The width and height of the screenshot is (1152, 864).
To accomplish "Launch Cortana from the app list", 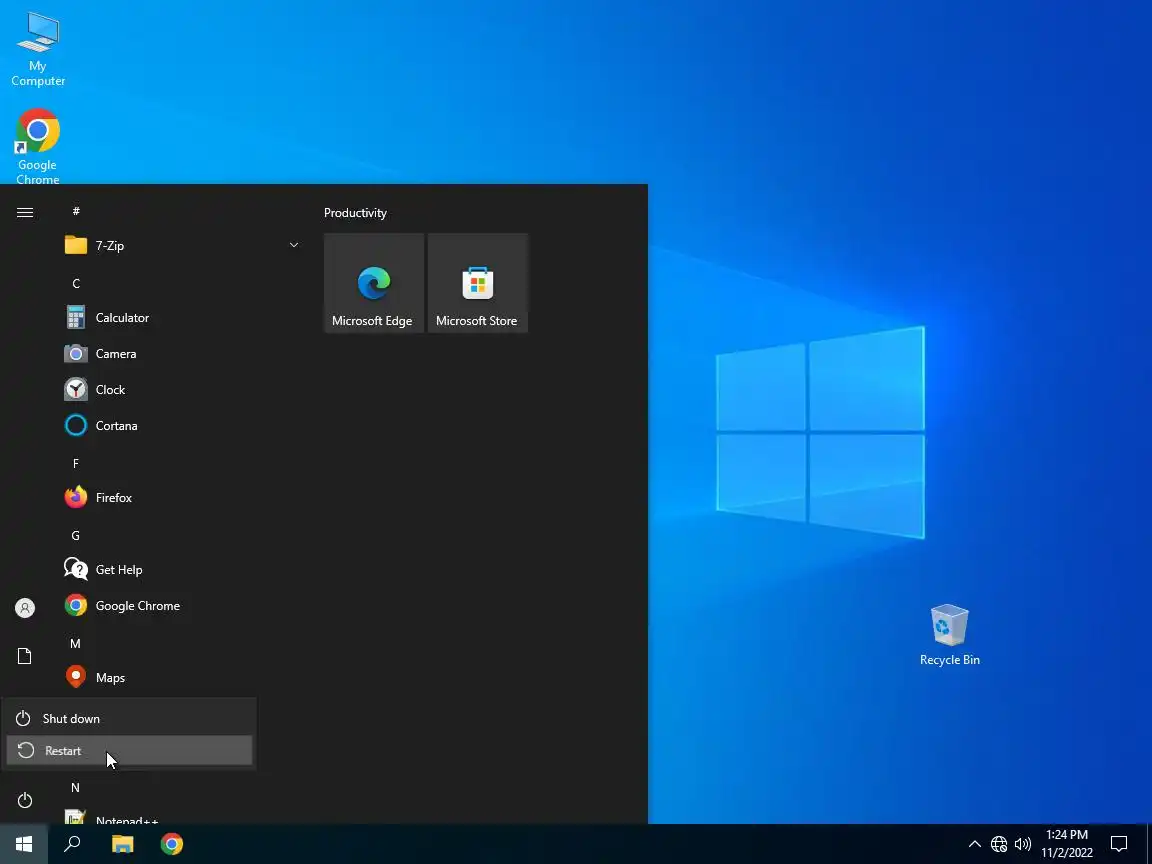I will click(x=183, y=425).
